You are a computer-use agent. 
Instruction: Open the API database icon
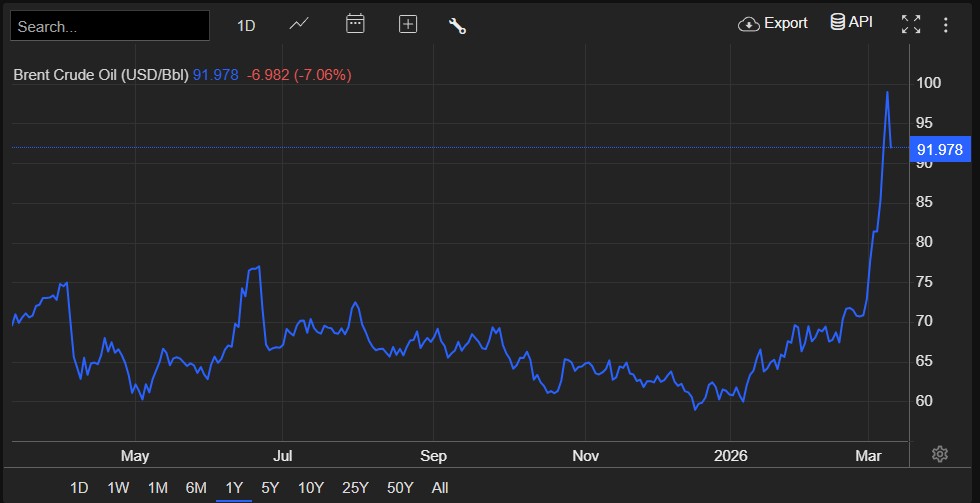838,22
